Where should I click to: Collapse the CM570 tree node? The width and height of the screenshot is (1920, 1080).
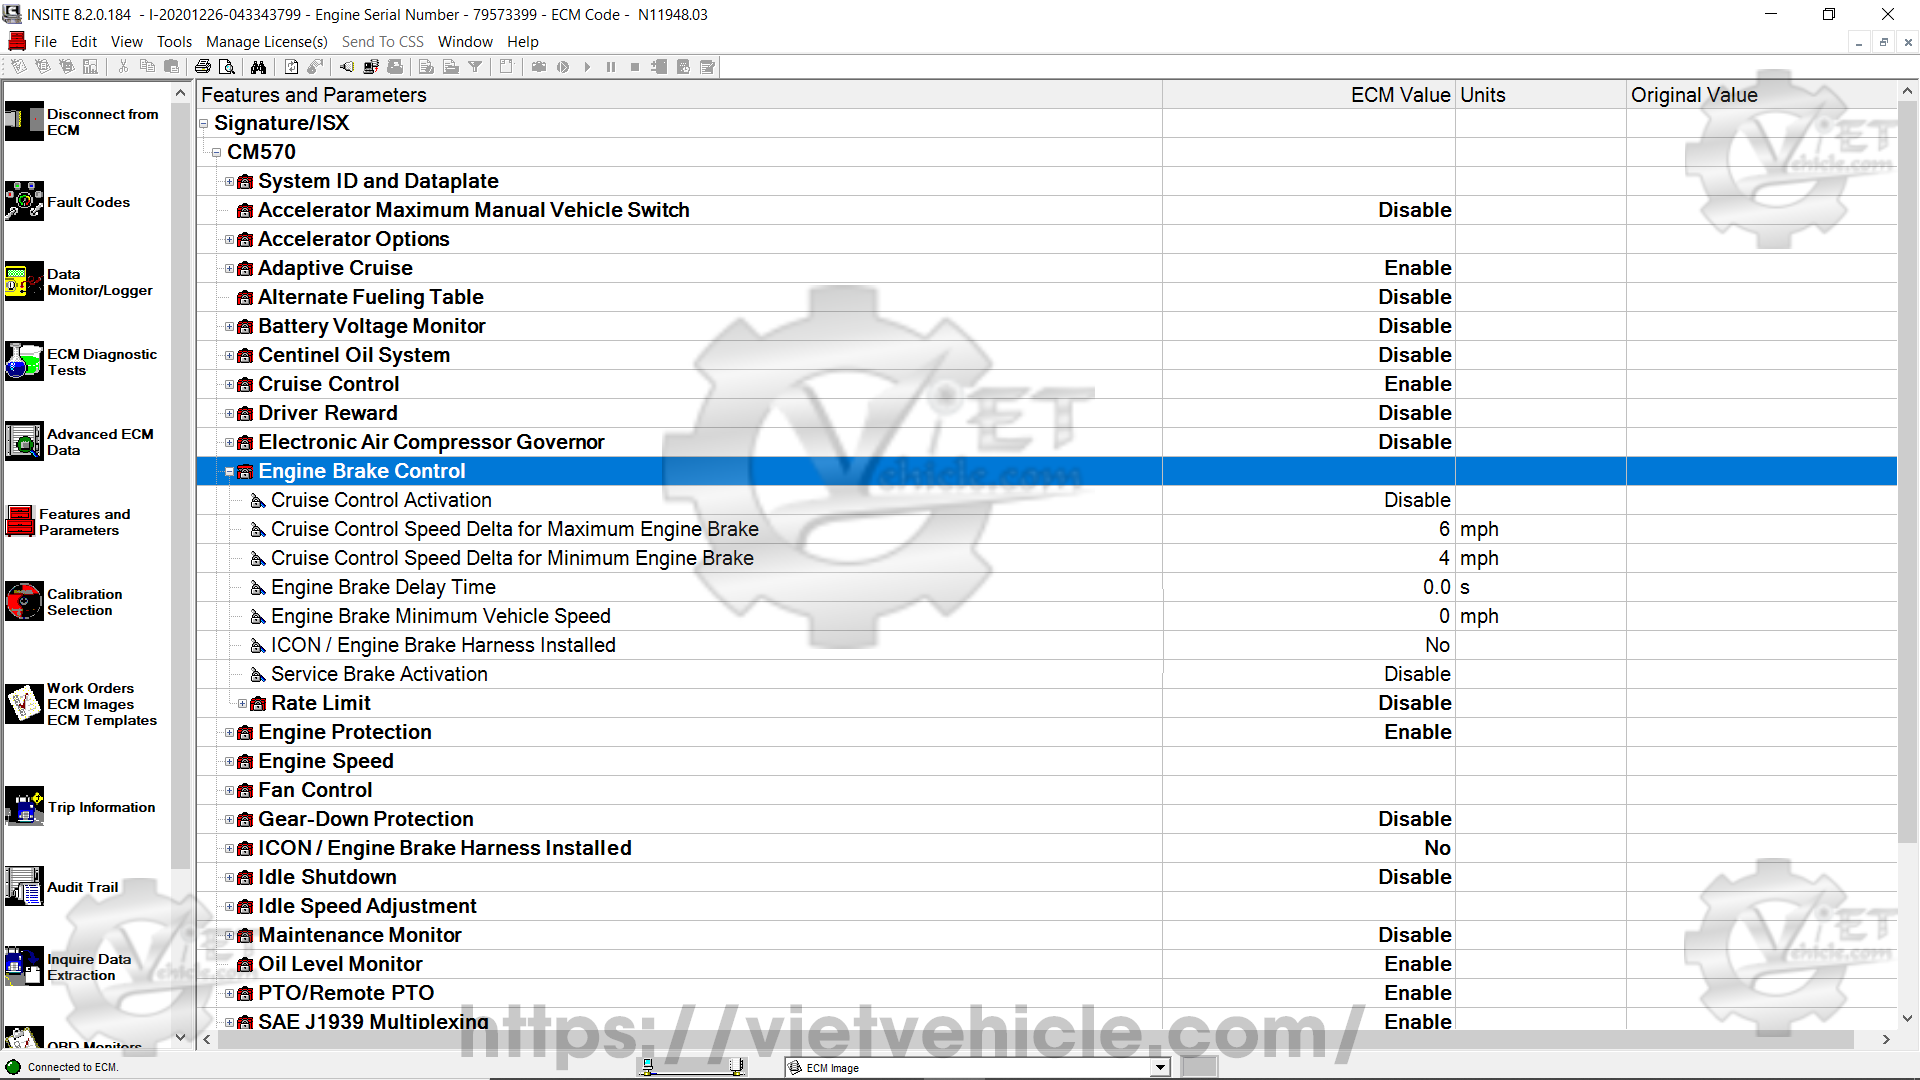tap(216, 152)
